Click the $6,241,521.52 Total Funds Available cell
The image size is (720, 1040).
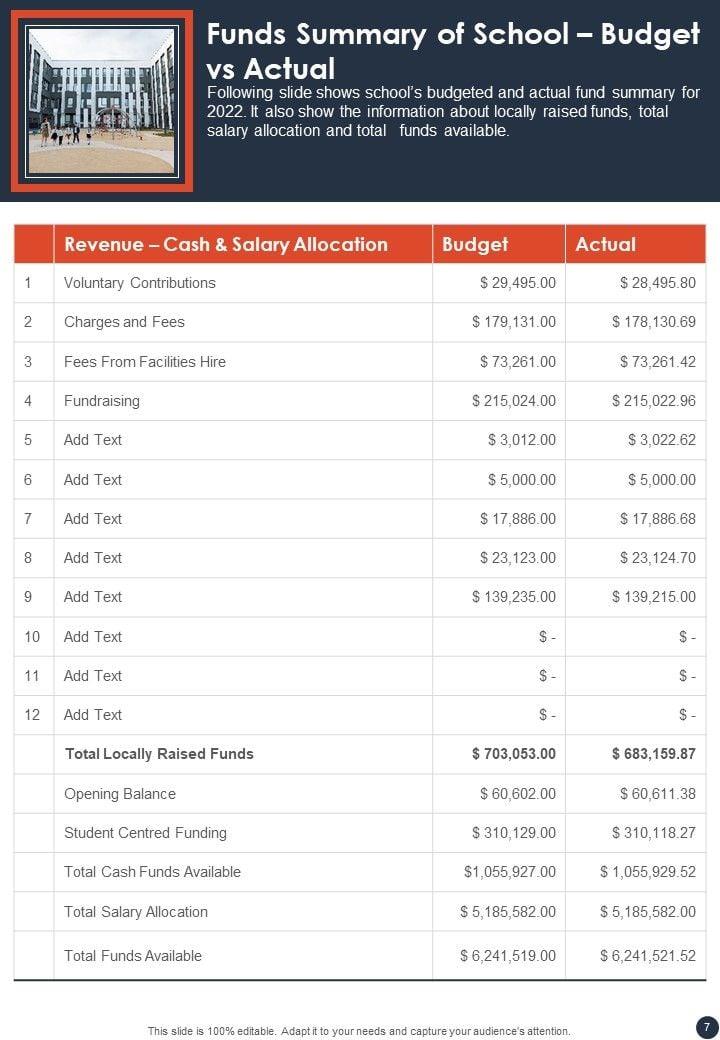(x=647, y=956)
